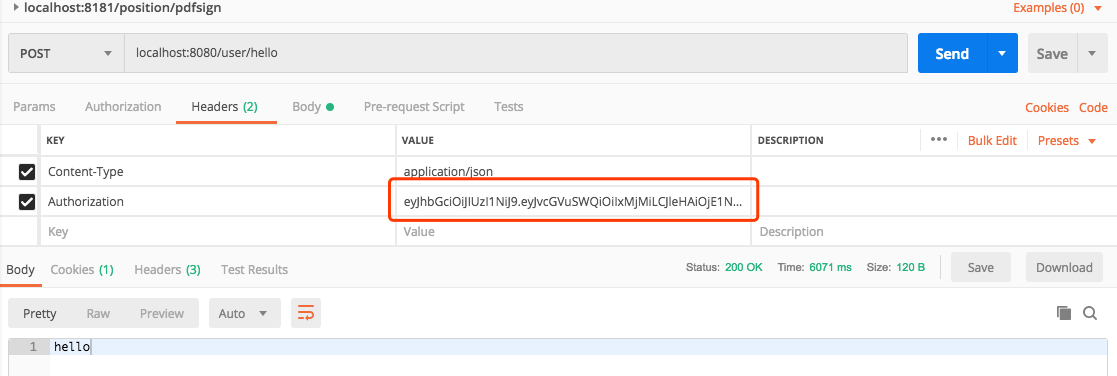This screenshot has height=376, width=1117.
Task: Click the application/json value cell
Action: 573,172
